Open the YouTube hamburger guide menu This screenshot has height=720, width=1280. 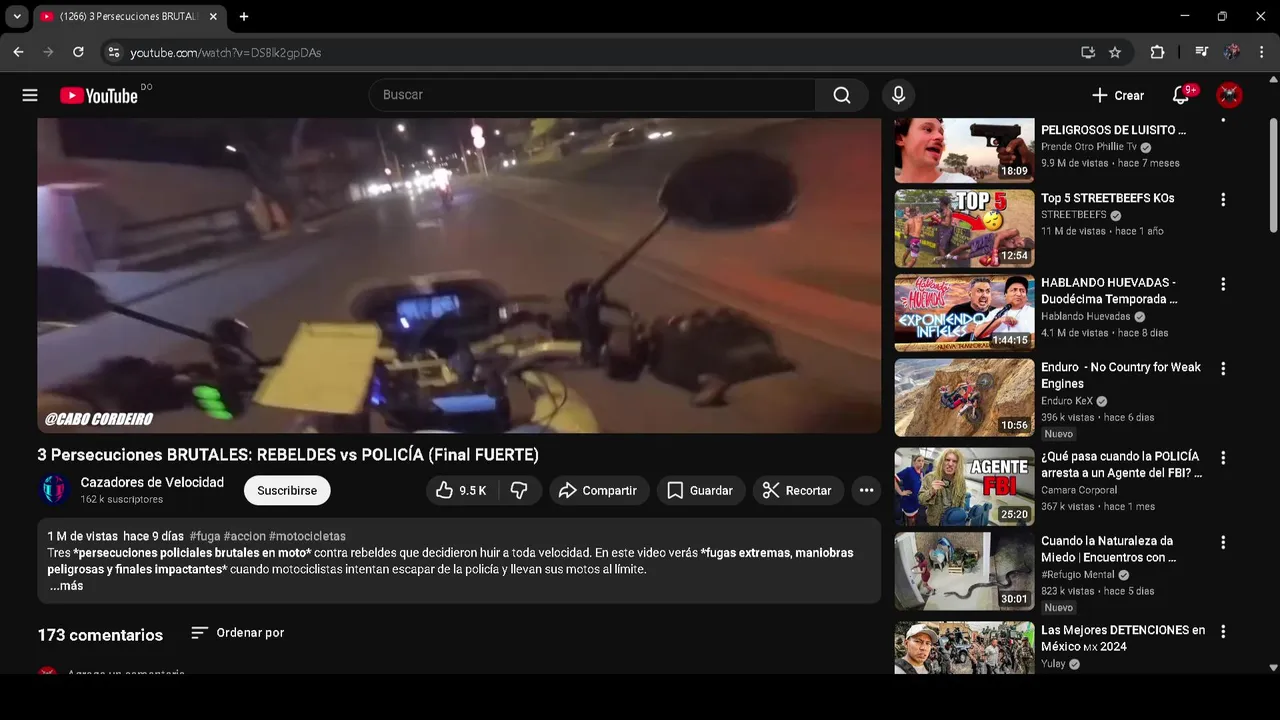[30, 95]
